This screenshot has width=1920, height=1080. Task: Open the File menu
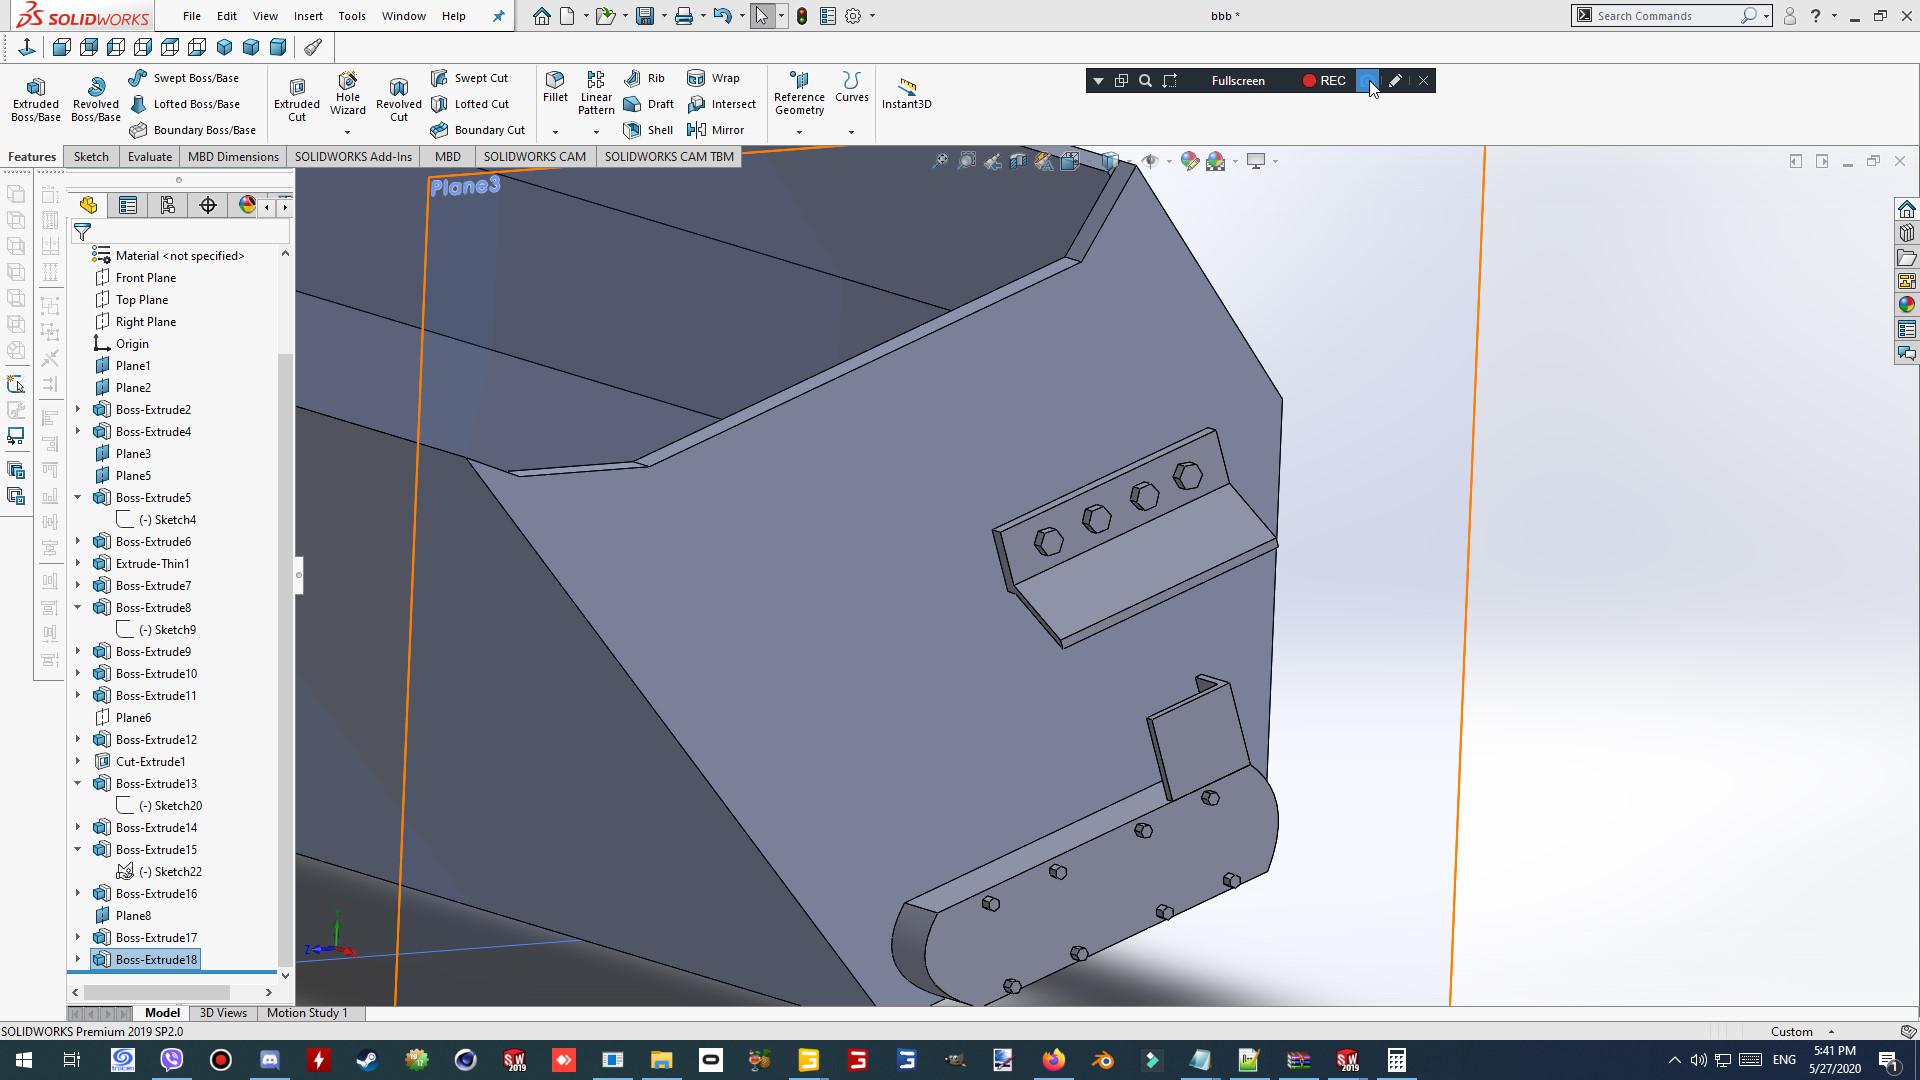click(x=192, y=16)
